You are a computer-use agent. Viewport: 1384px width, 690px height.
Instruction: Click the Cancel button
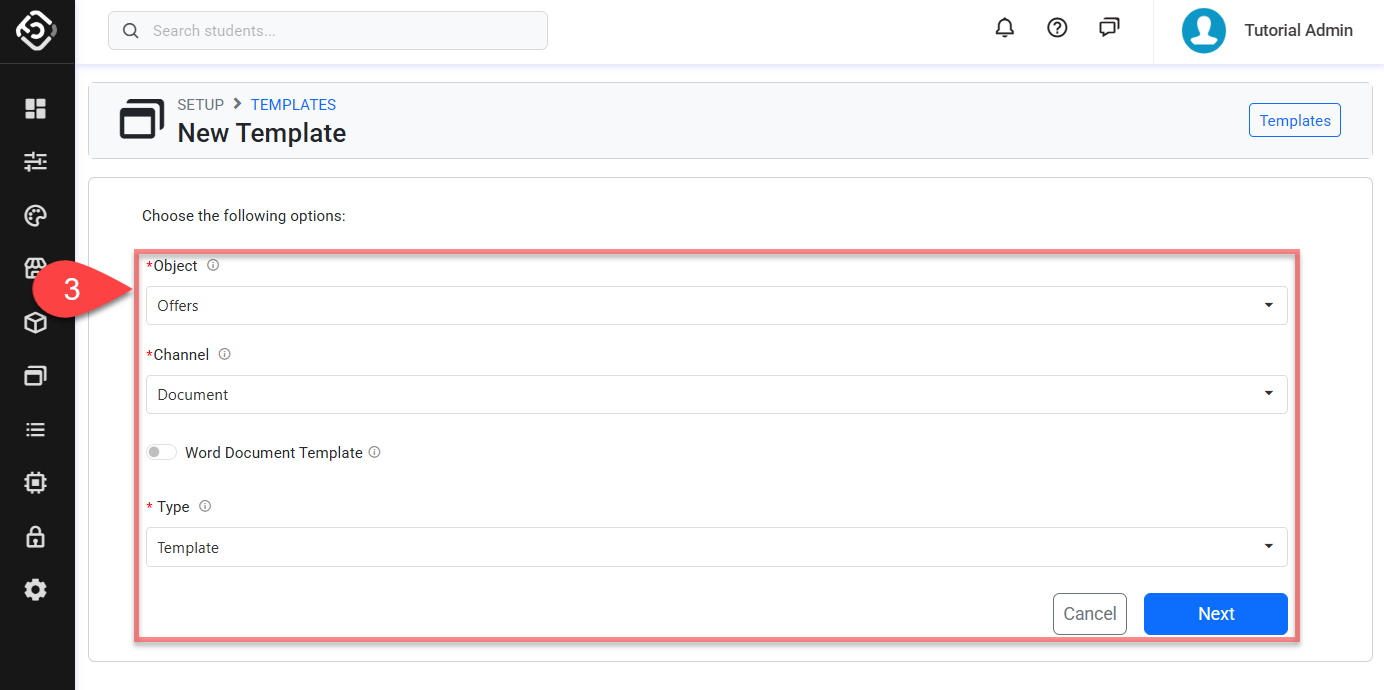pyautogui.click(x=1090, y=614)
